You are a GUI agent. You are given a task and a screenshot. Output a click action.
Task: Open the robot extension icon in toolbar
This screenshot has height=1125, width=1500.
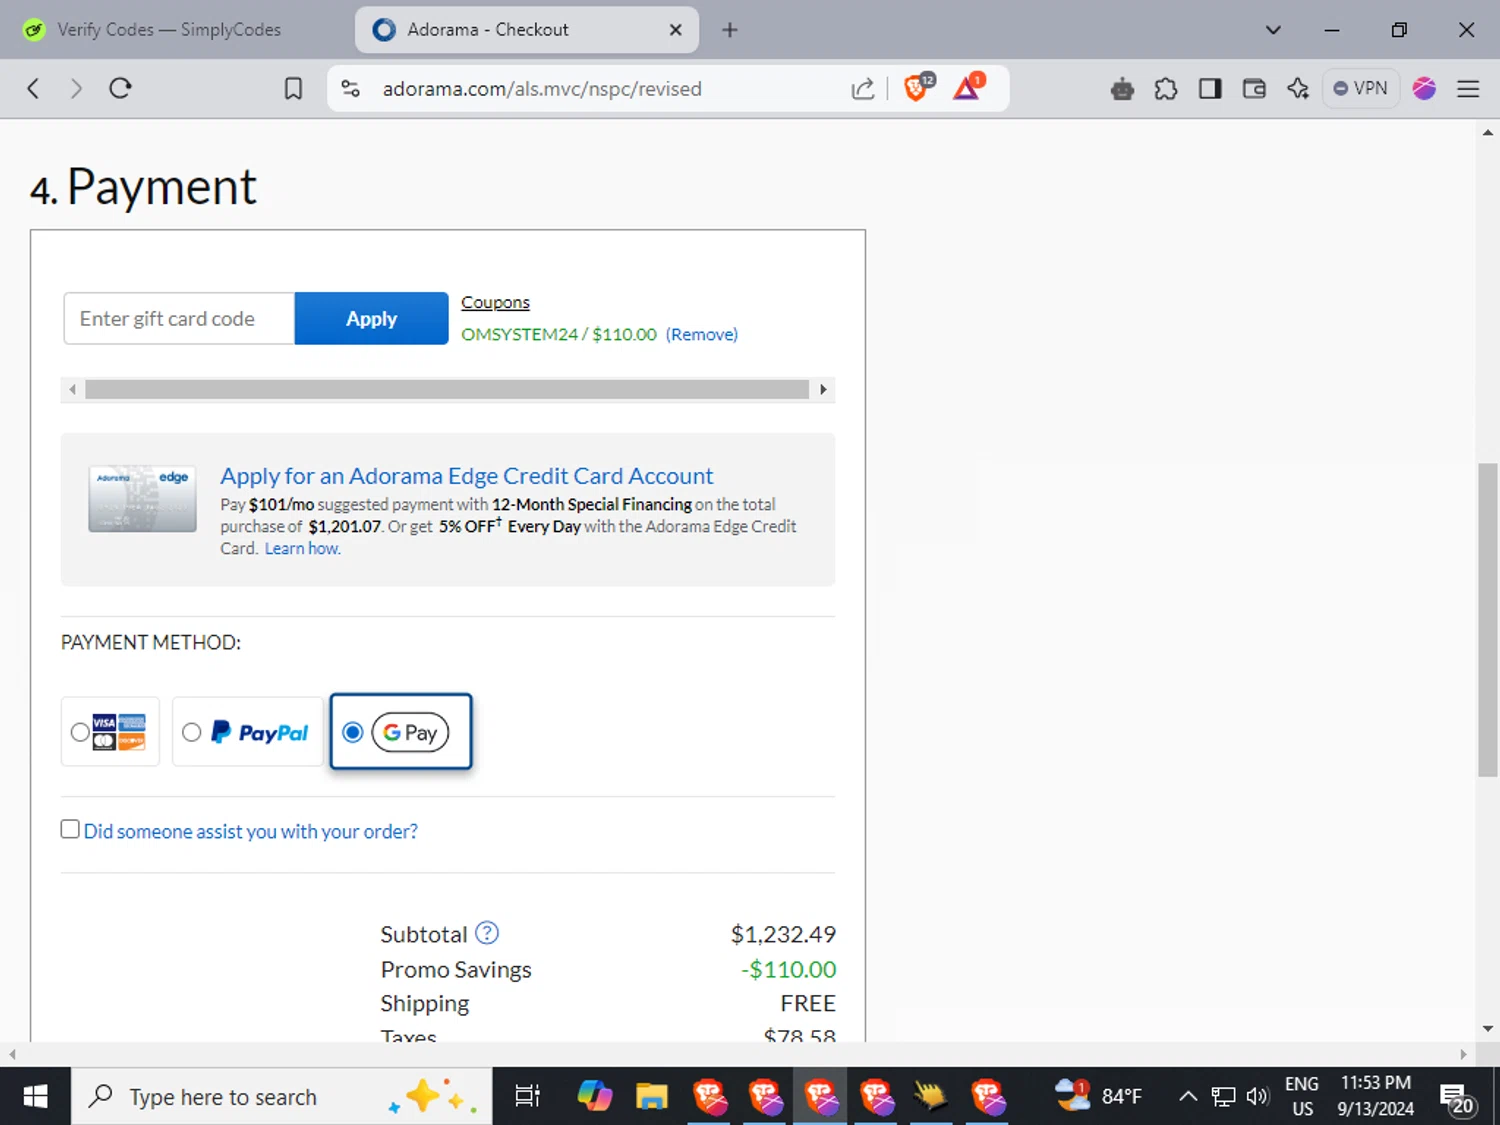click(1122, 89)
